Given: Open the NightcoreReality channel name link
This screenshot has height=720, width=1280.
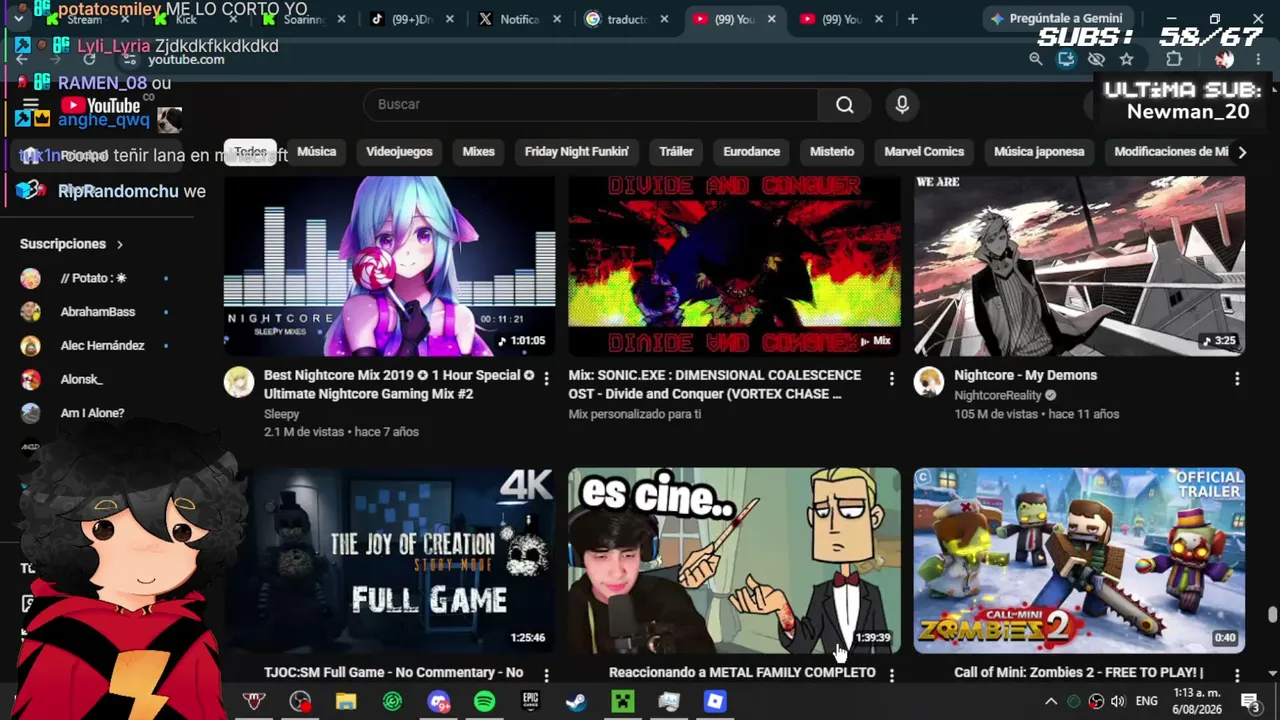Looking at the screenshot, I should (998, 396).
